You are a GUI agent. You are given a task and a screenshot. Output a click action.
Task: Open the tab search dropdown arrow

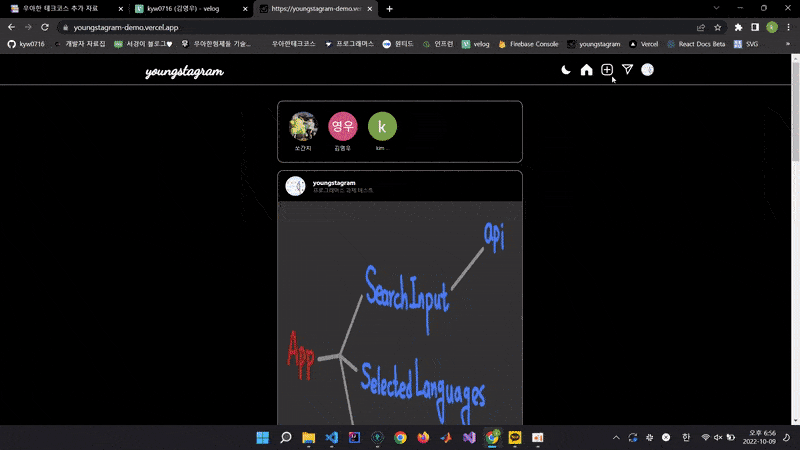tap(716, 8)
